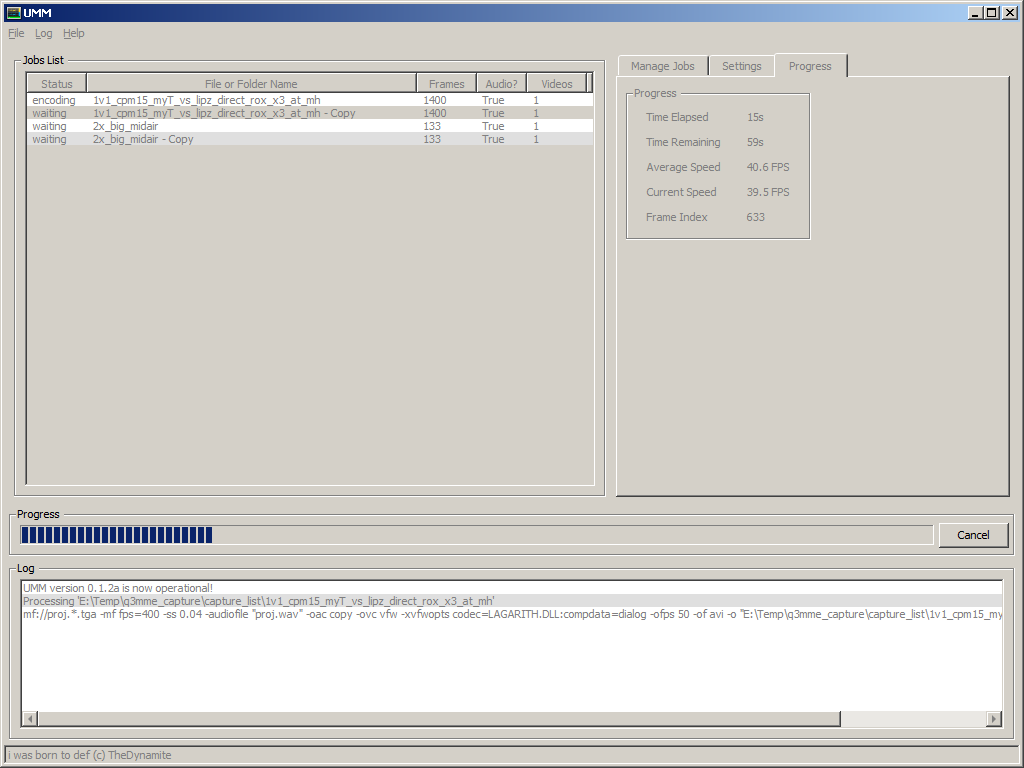
Task: Open the Log menu
Action: pyautogui.click(x=43, y=33)
